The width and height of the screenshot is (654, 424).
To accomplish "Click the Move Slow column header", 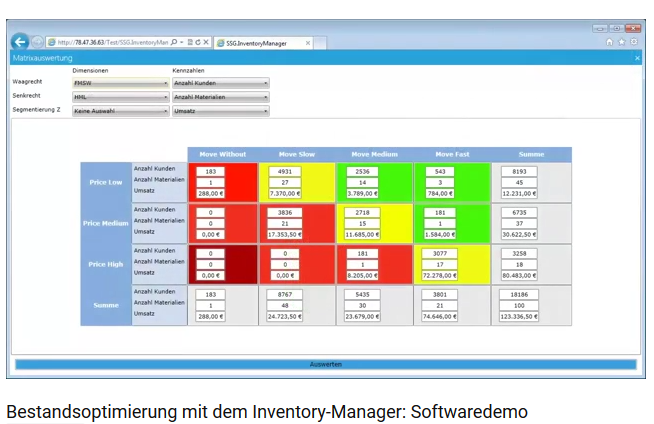I will point(297,154).
